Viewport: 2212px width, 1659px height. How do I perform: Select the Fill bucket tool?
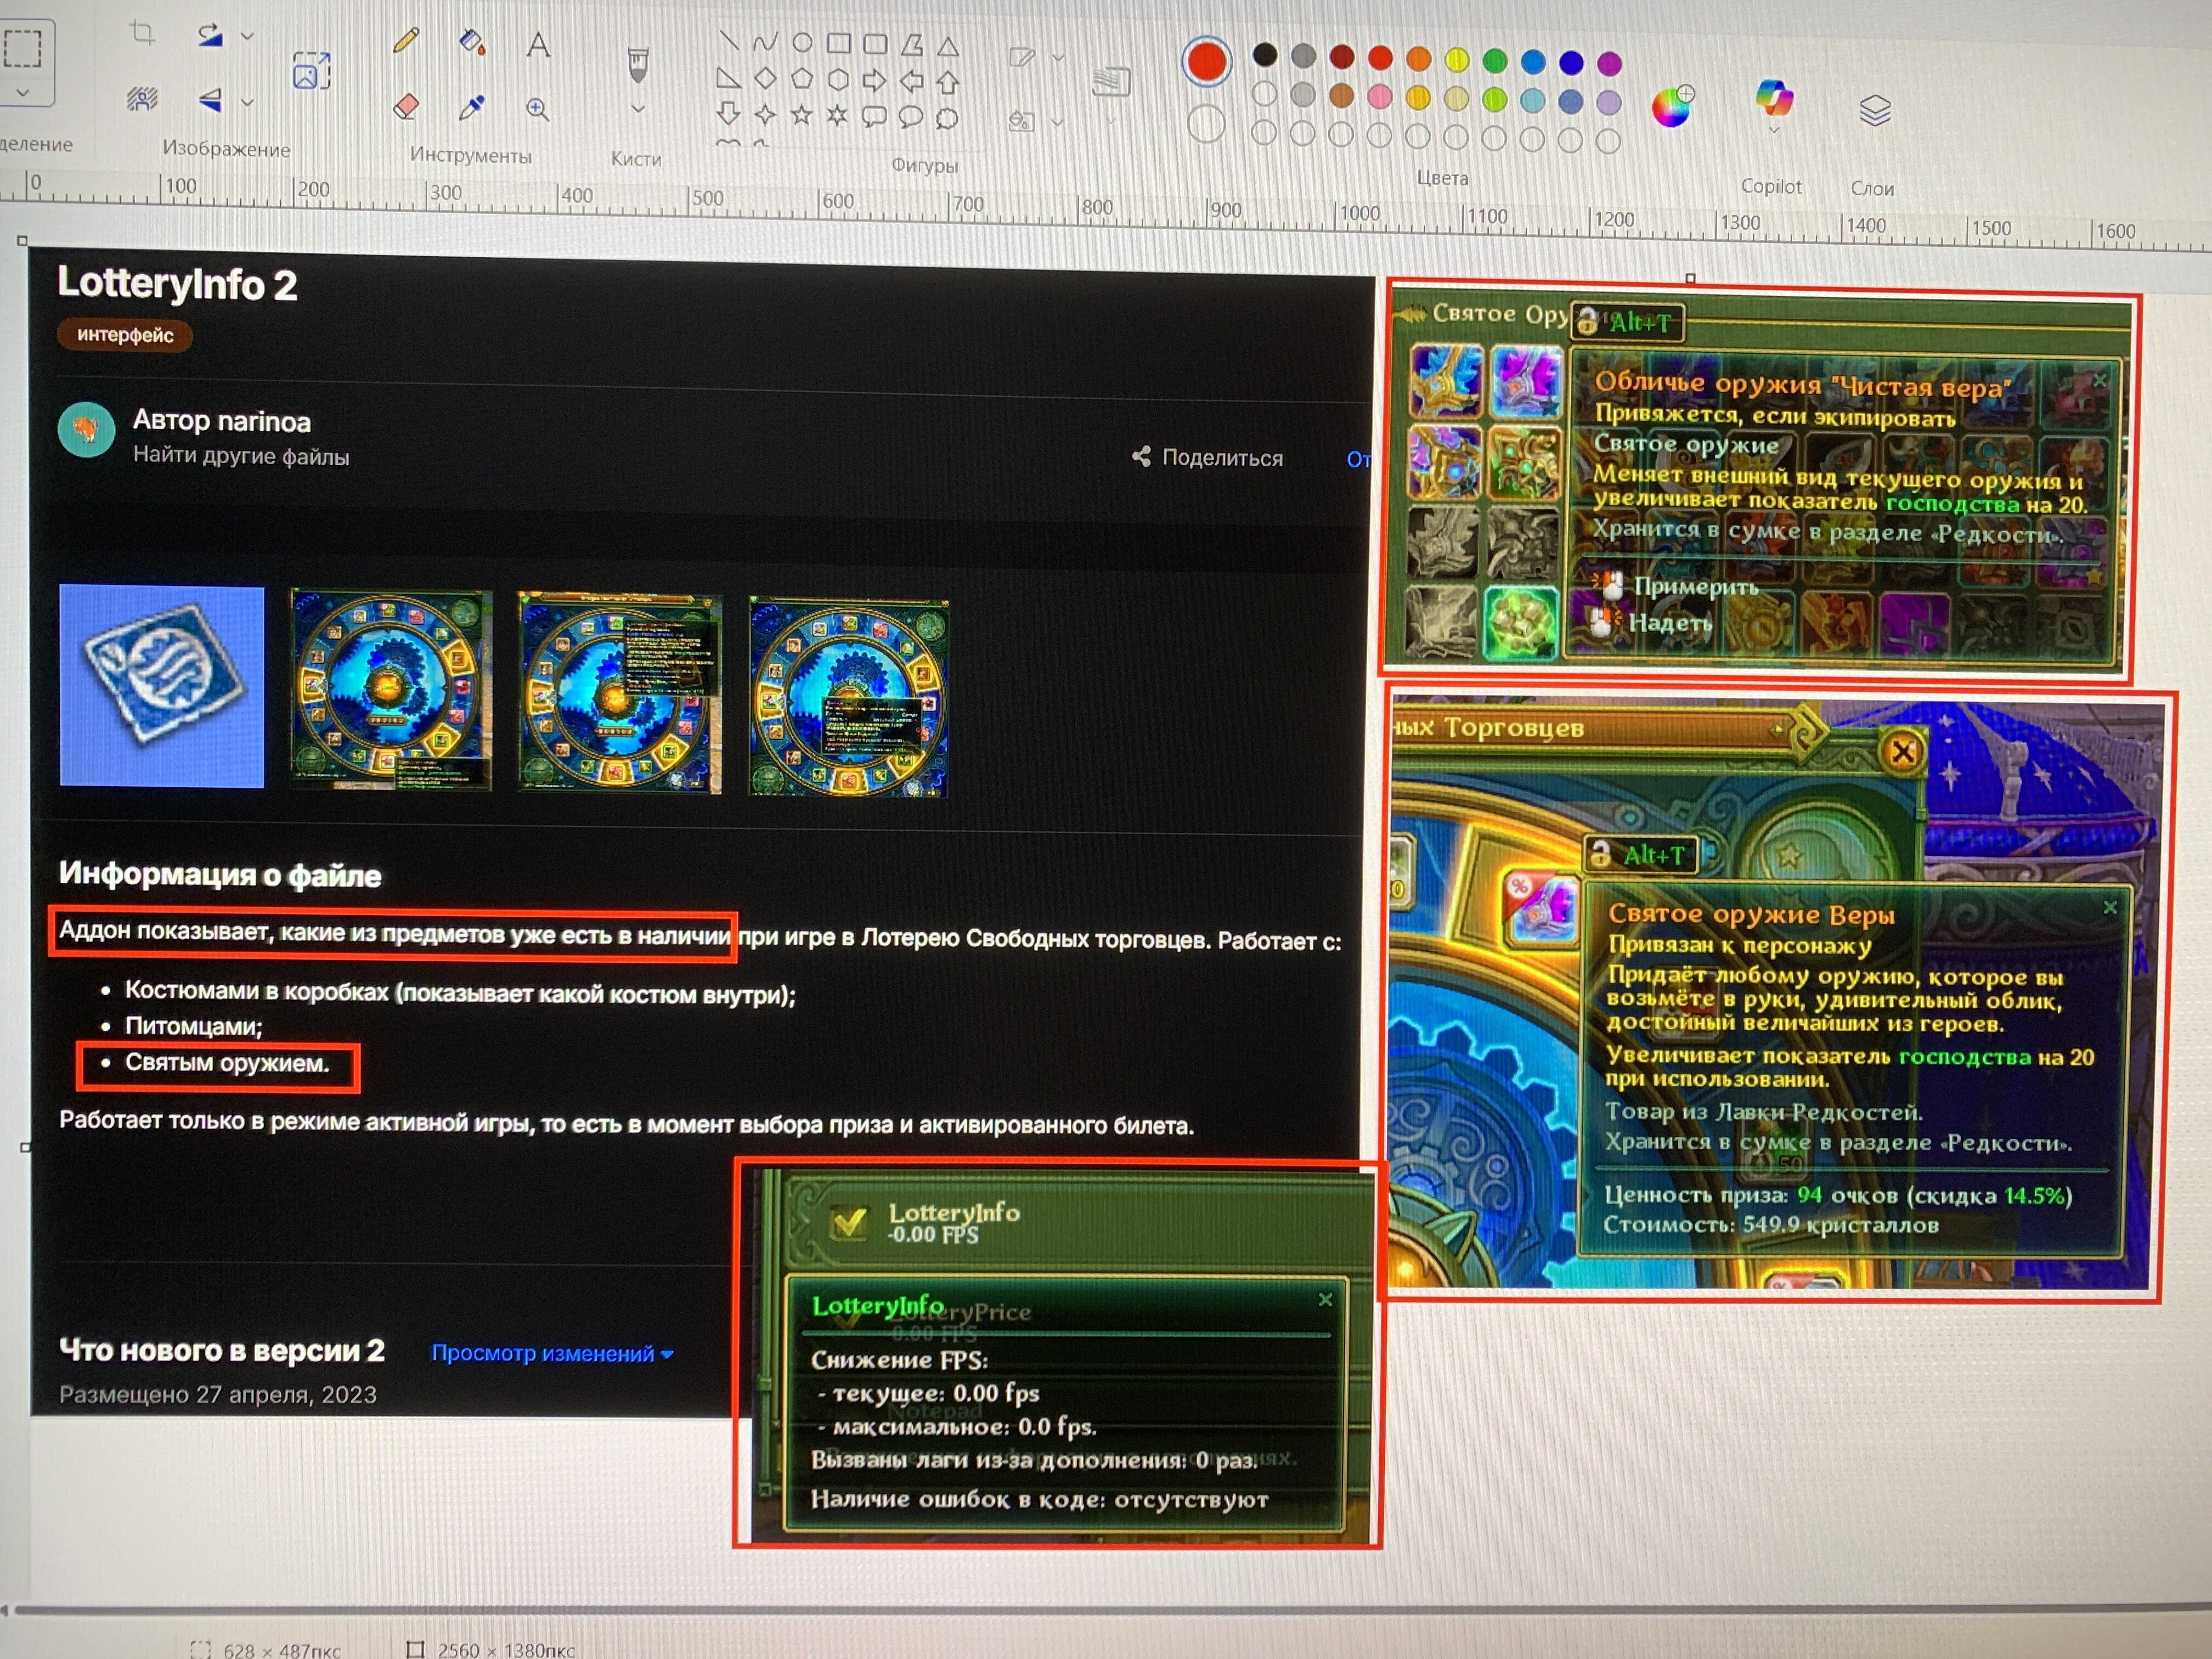point(472,42)
